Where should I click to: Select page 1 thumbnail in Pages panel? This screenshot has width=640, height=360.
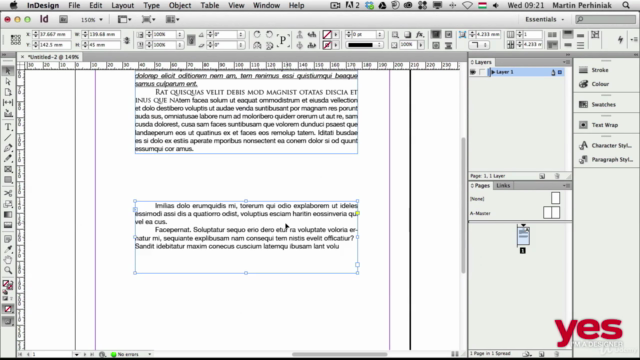523,237
